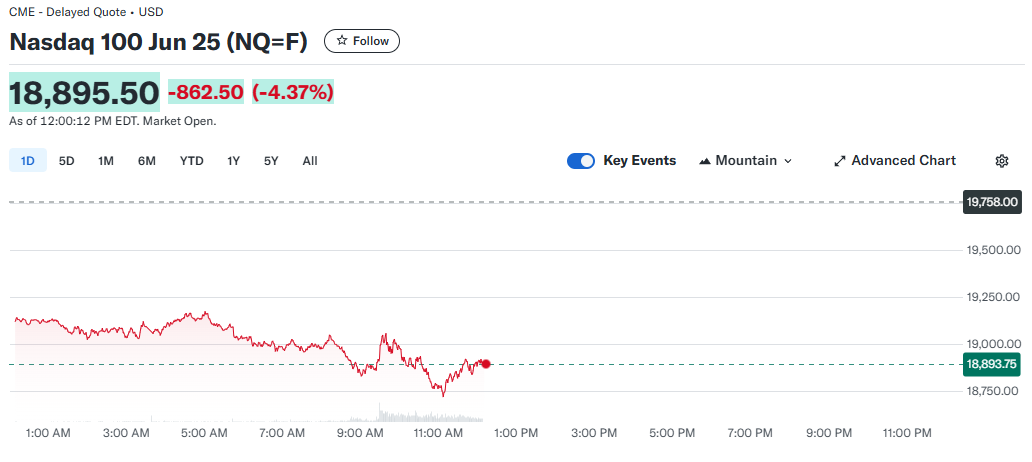
Task: Show the All time range
Action: [310, 161]
